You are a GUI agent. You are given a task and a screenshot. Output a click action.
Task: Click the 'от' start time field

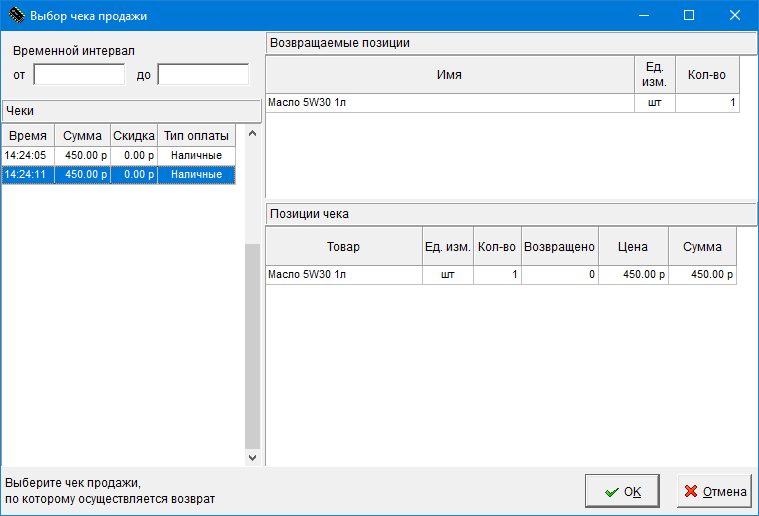pos(79,75)
